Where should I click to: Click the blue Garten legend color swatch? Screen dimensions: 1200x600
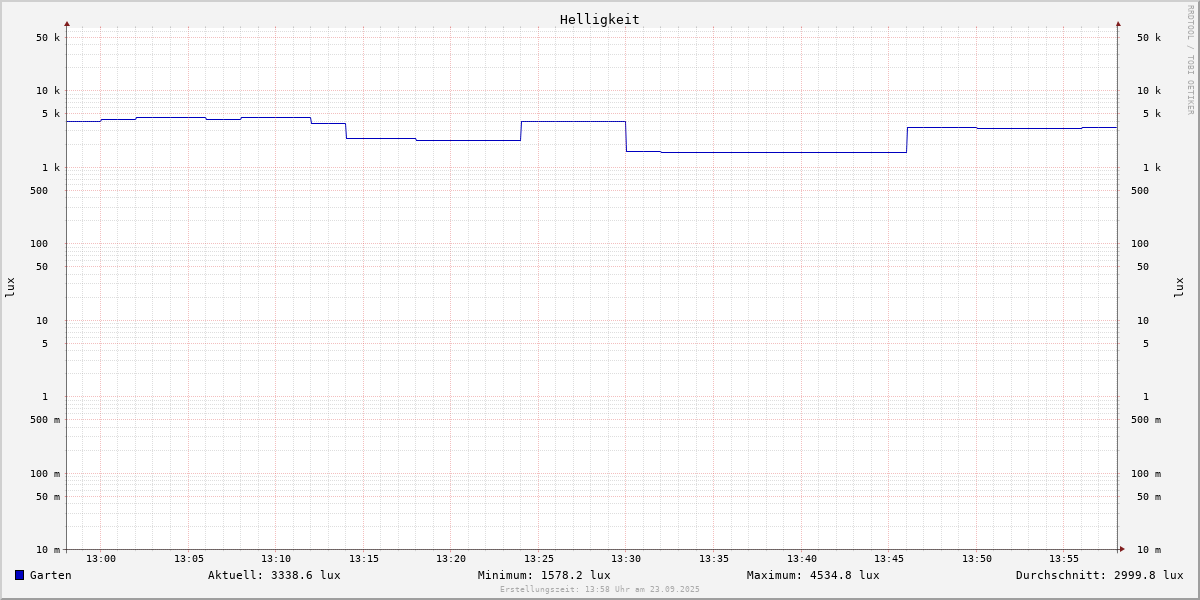pos(19,575)
